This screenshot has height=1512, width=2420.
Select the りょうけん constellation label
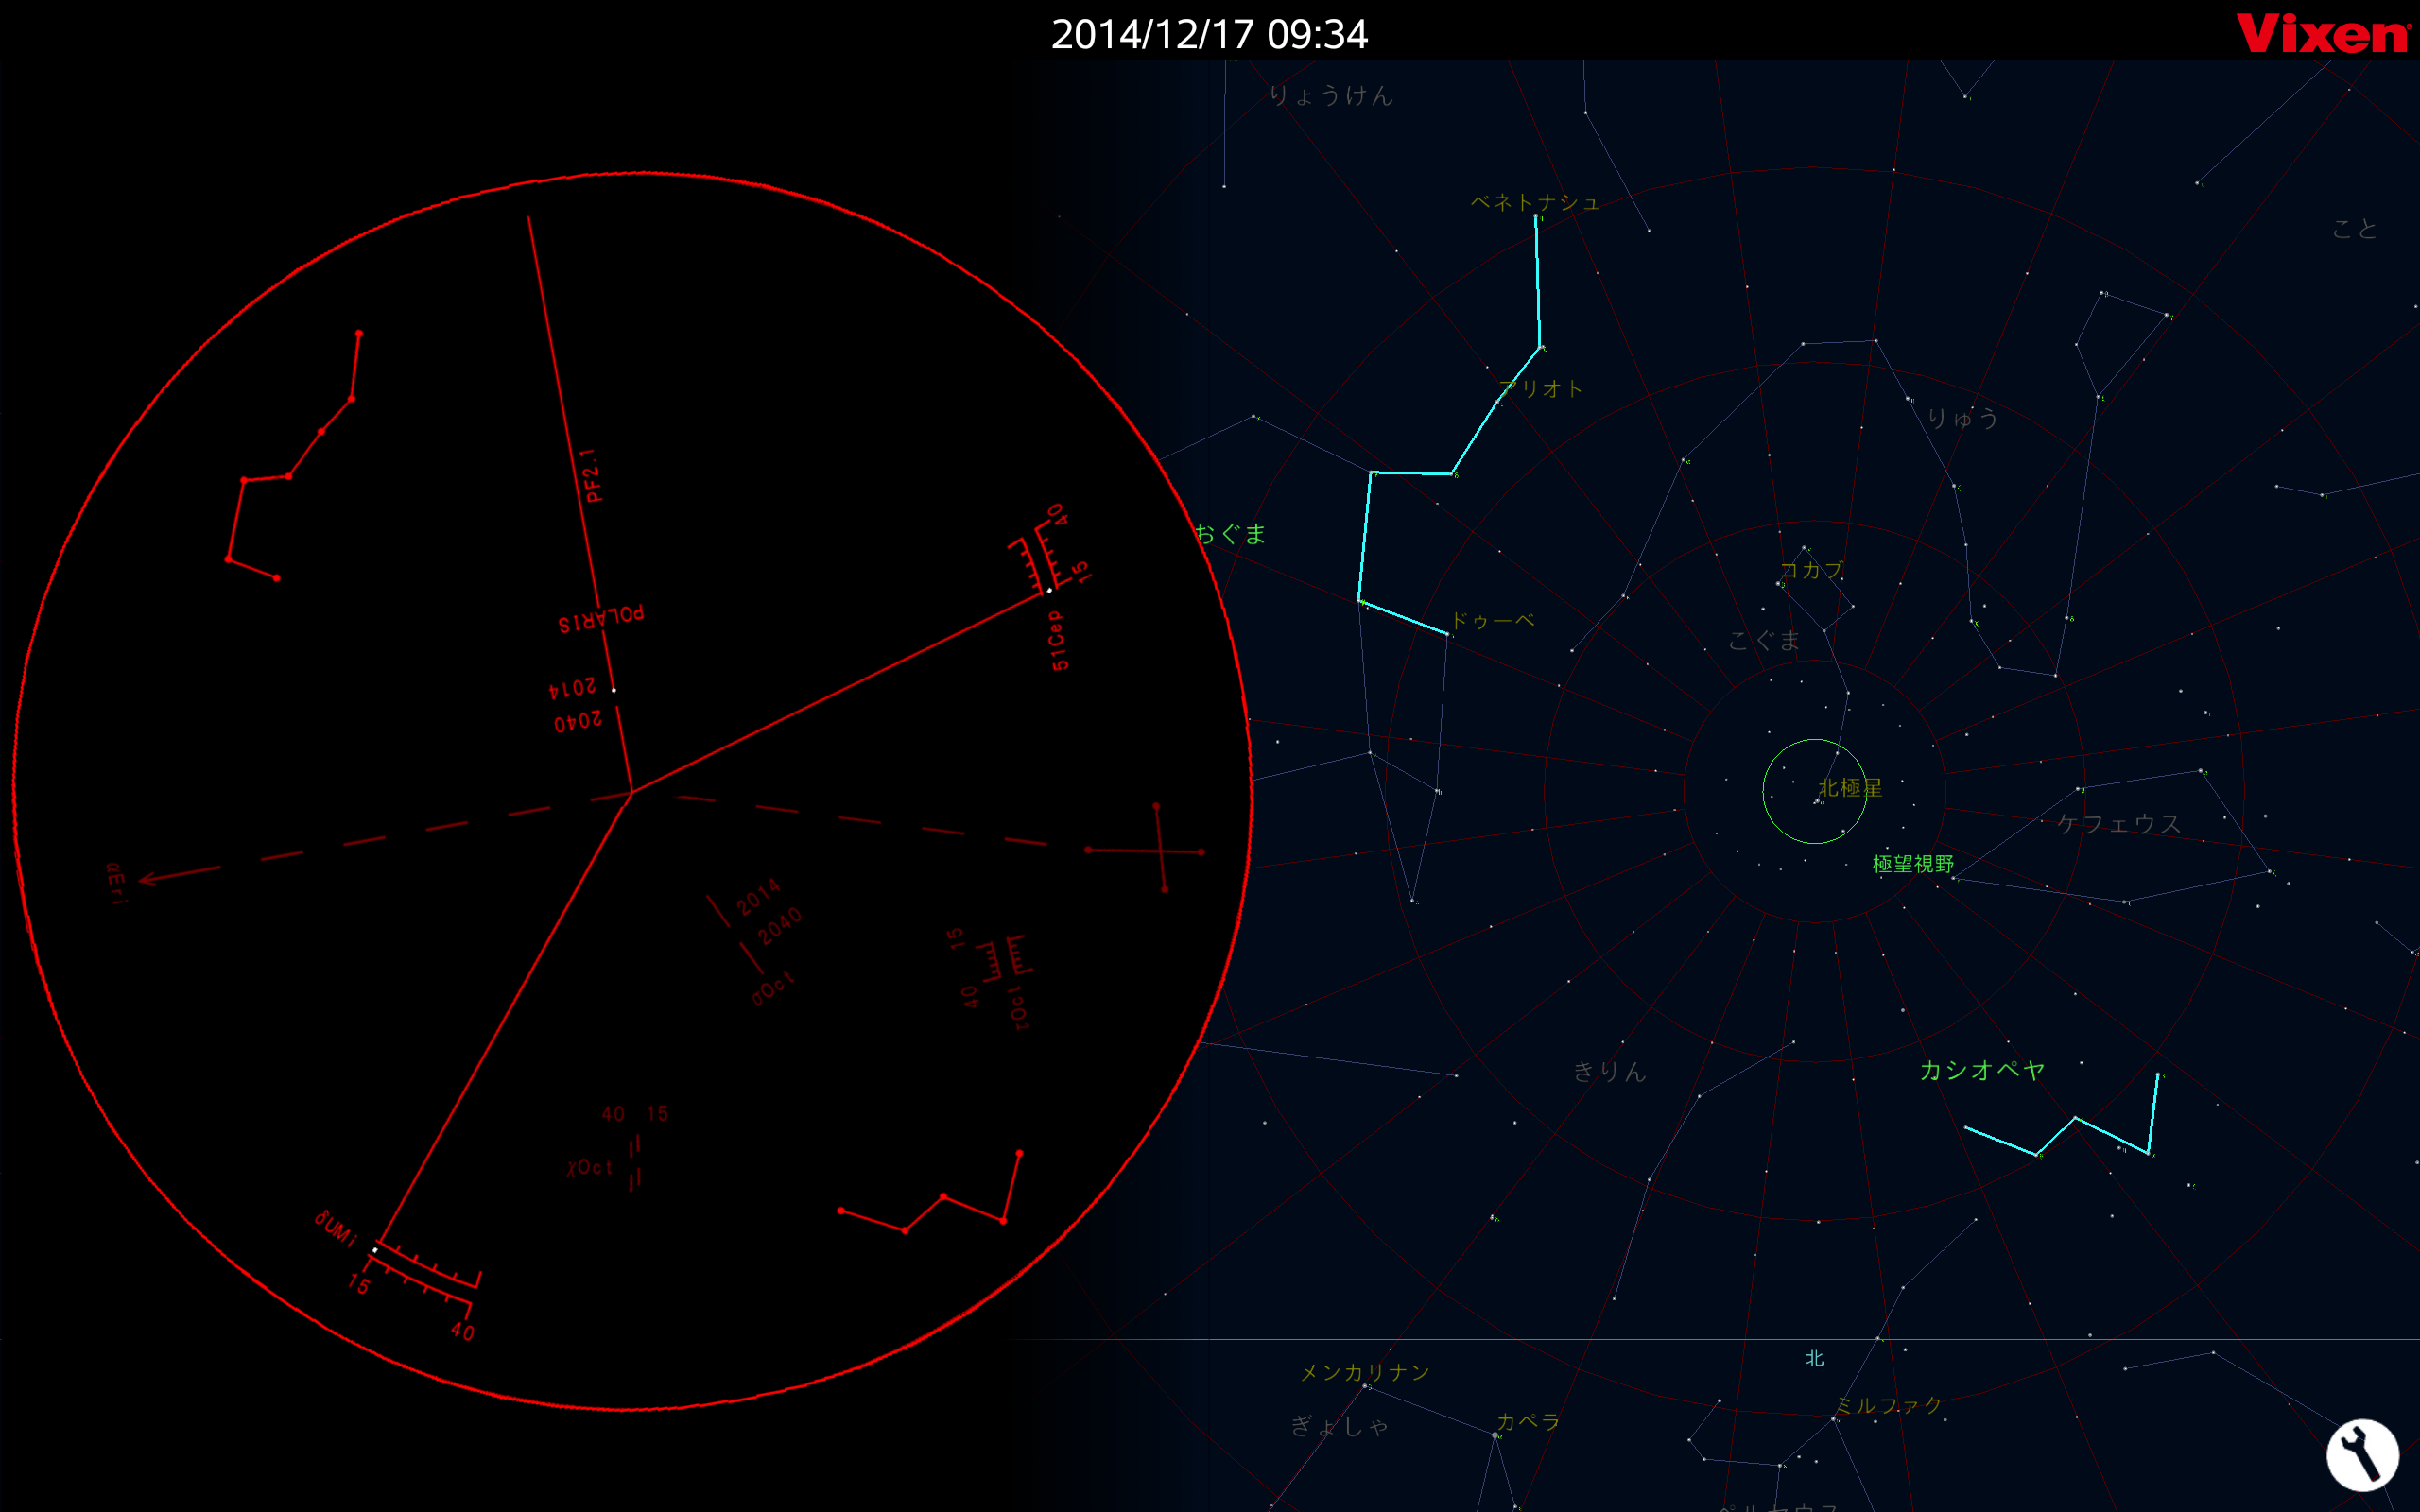[1331, 95]
